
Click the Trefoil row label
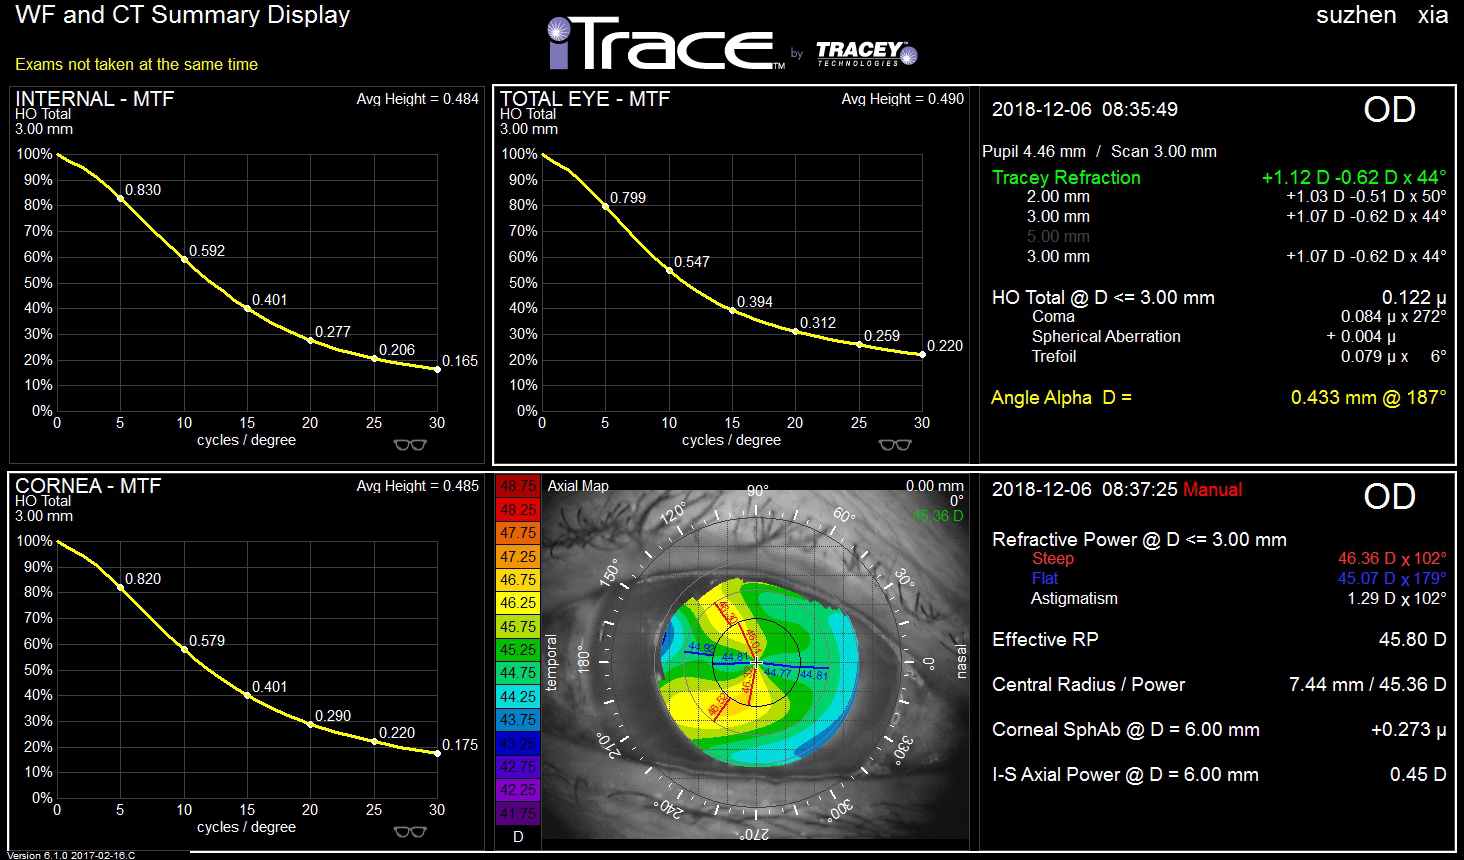click(x=1054, y=357)
